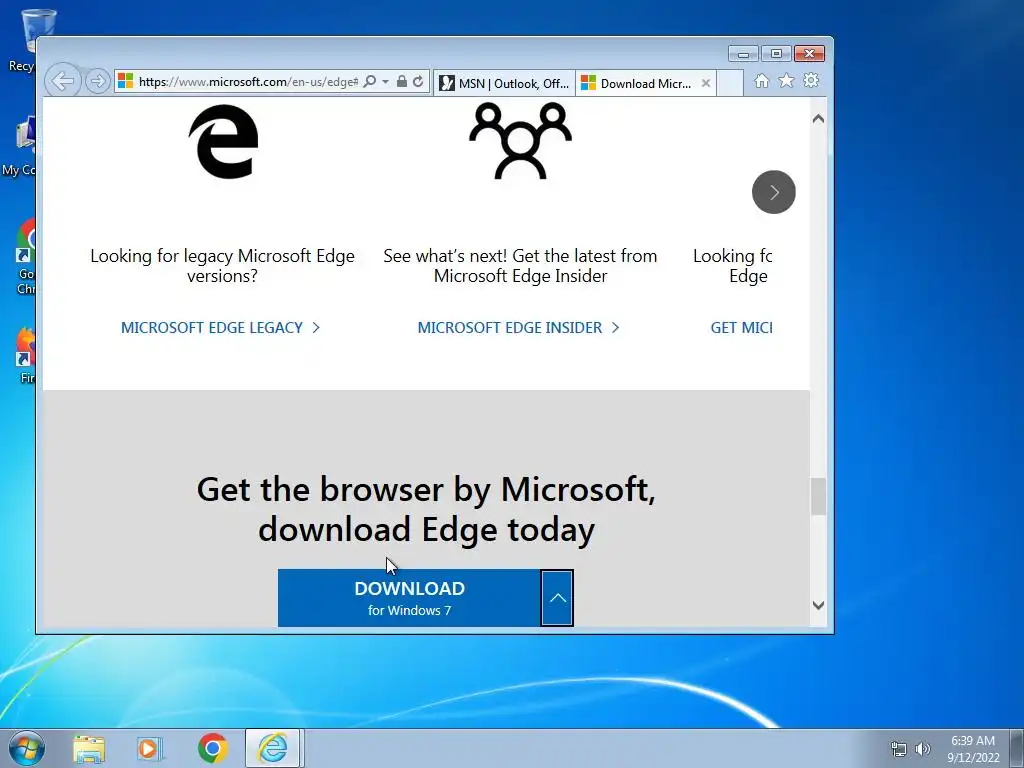Click the search magnifier in the address bar

tap(370, 82)
